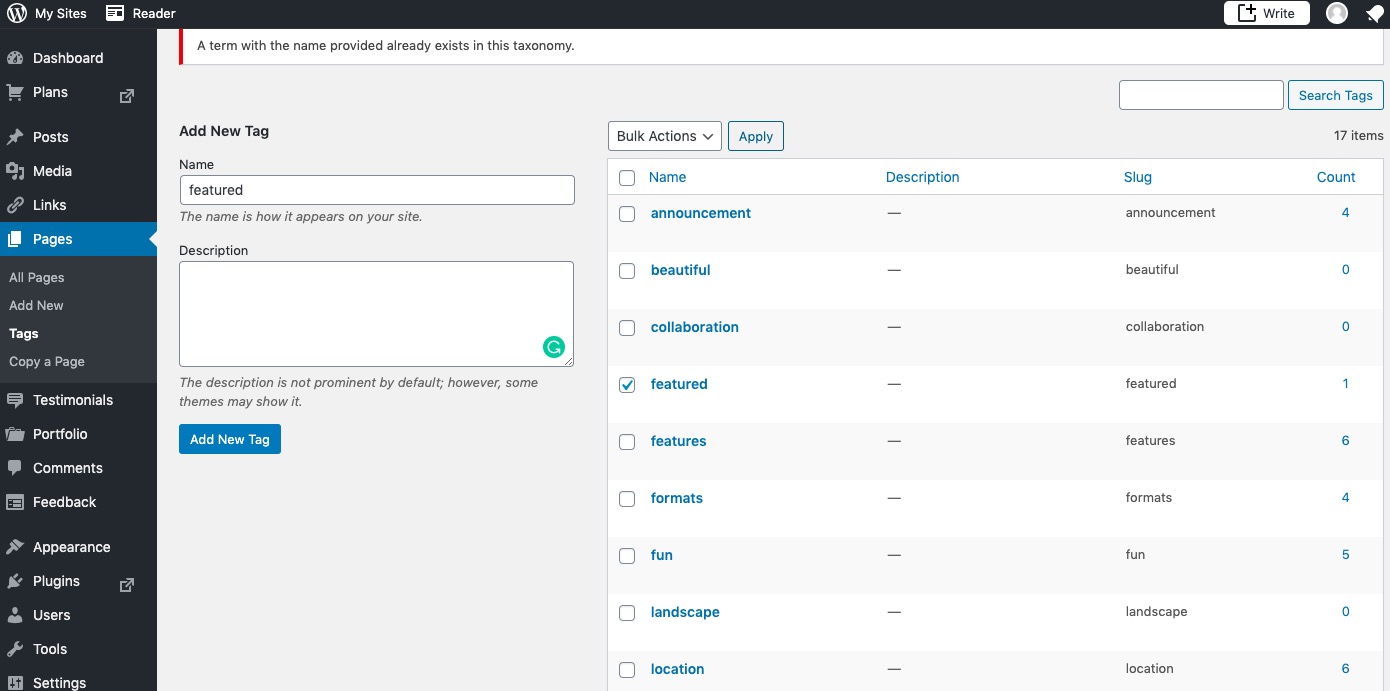Expand the Bulk Actions dropdown
Image resolution: width=1390 pixels, height=691 pixels.
[664, 136]
